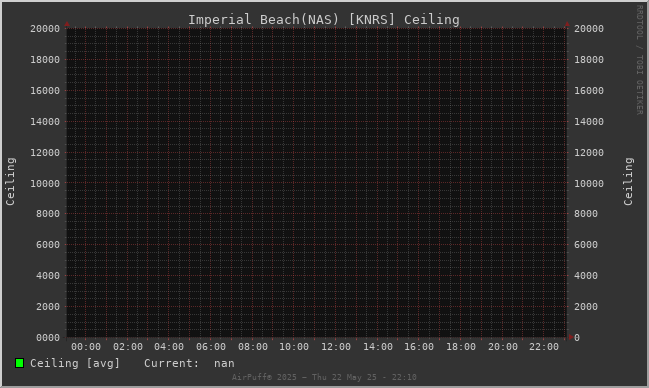
Task: Click the 18:00 time axis label
Action: tap(461, 347)
